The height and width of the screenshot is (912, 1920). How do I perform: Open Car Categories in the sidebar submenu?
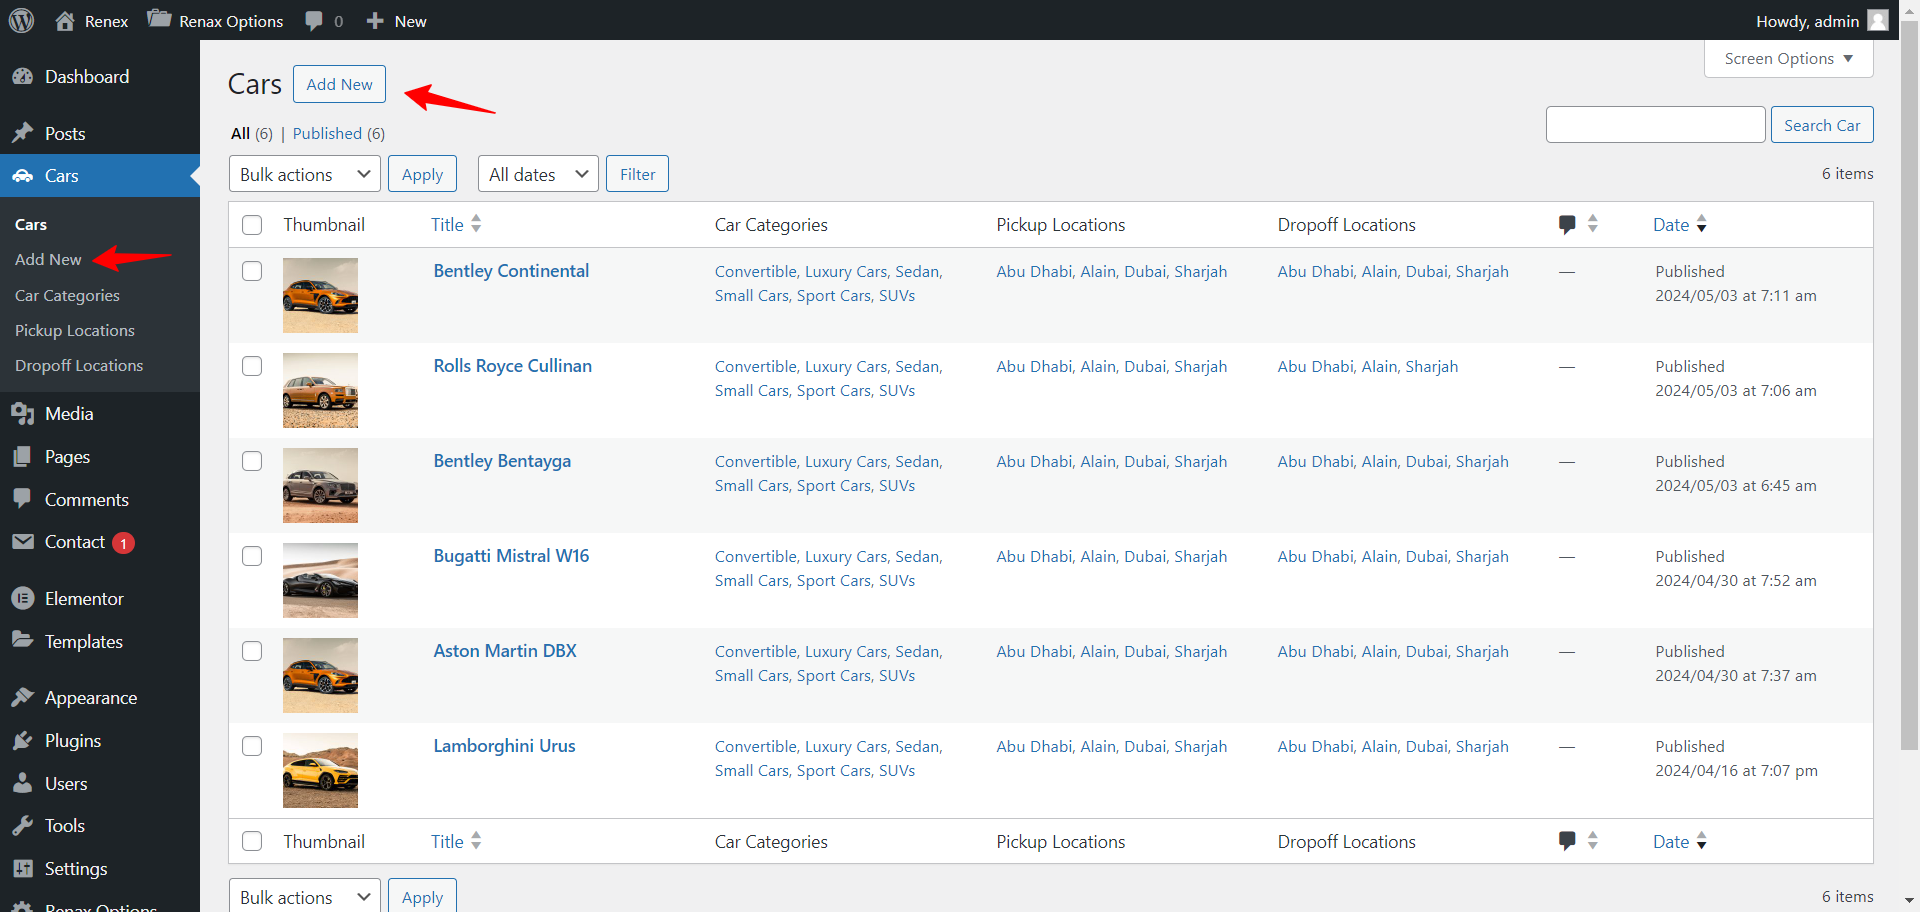67,296
